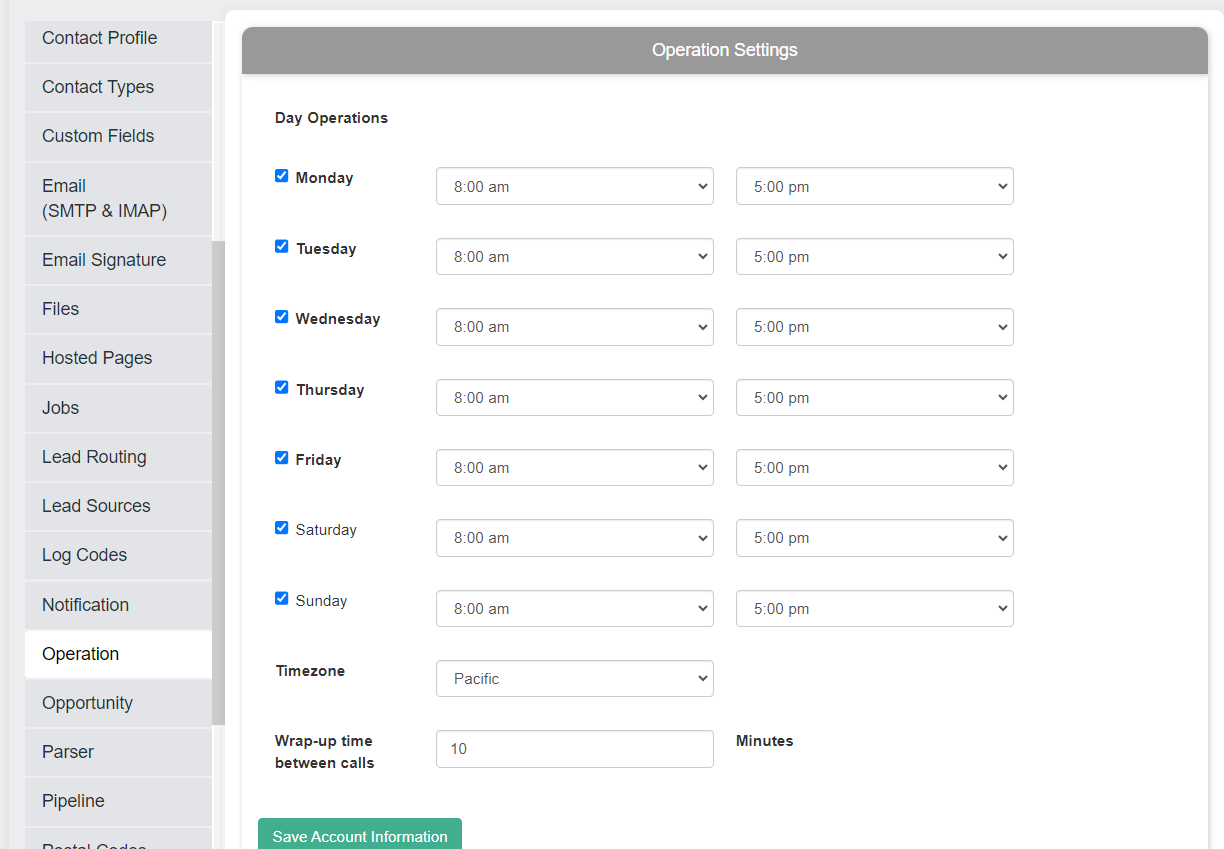Toggle the Thursday checkbox

(282, 387)
